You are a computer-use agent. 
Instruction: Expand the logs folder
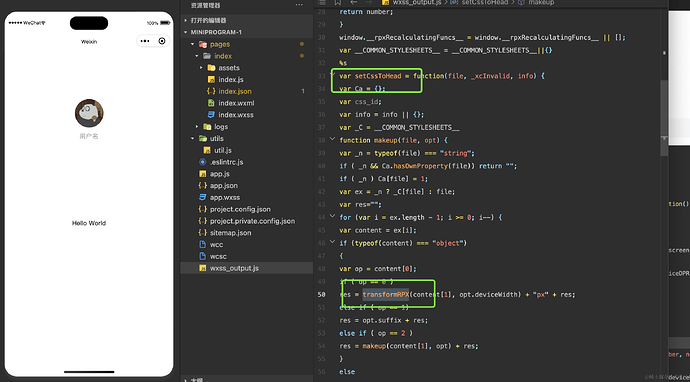197,127
